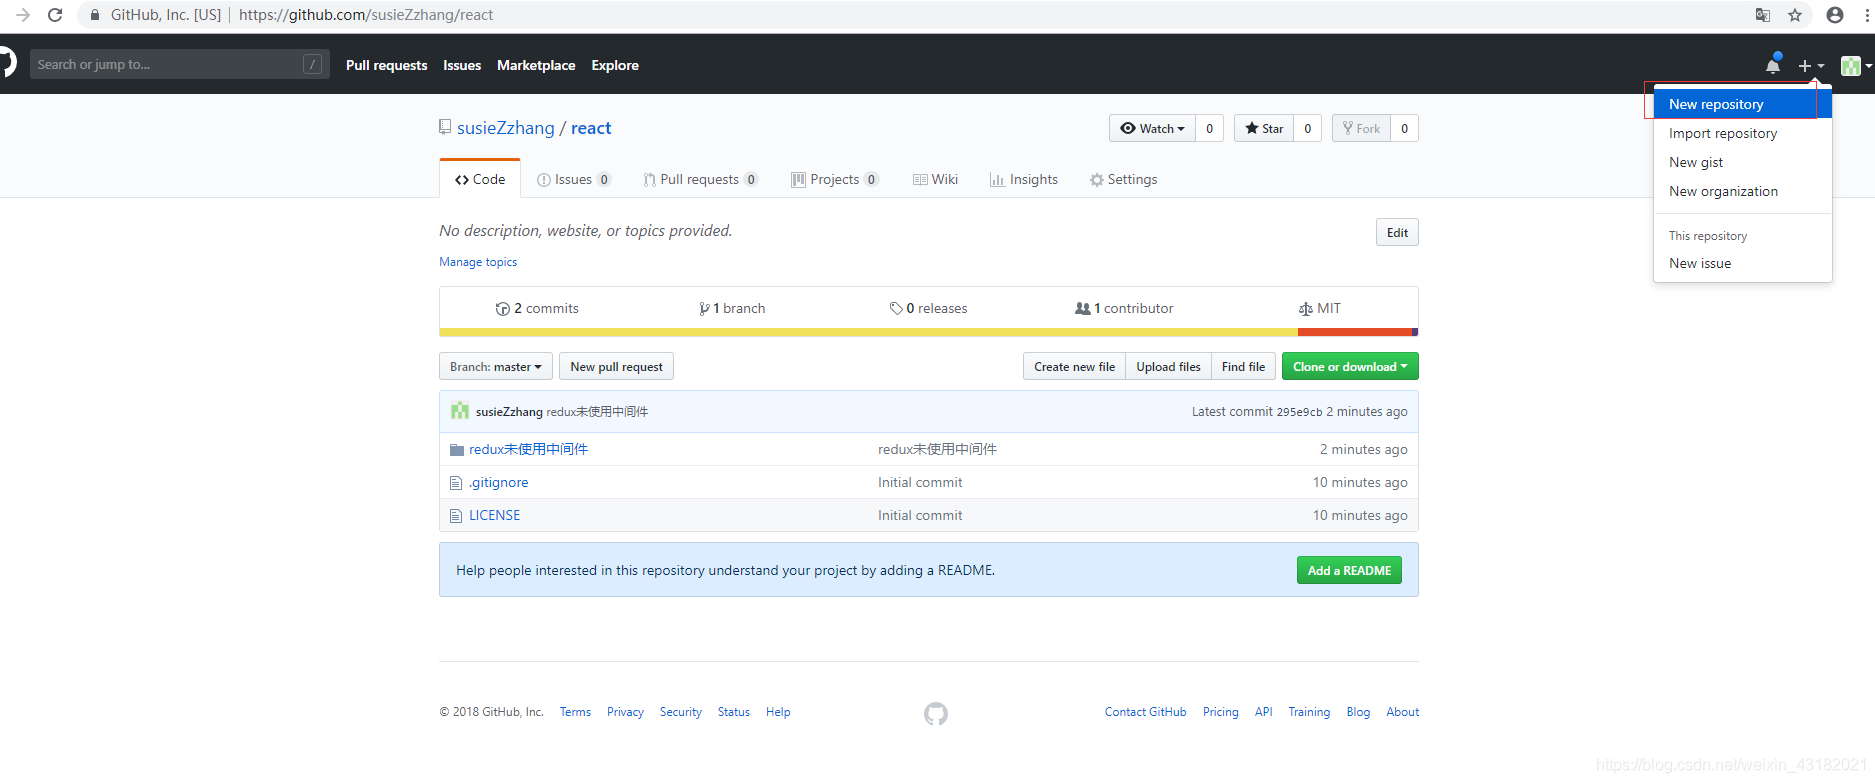Click the fork count 0 badge
Image resolution: width=1875 pixels, height=783 pixels.
click(1404, 128)
